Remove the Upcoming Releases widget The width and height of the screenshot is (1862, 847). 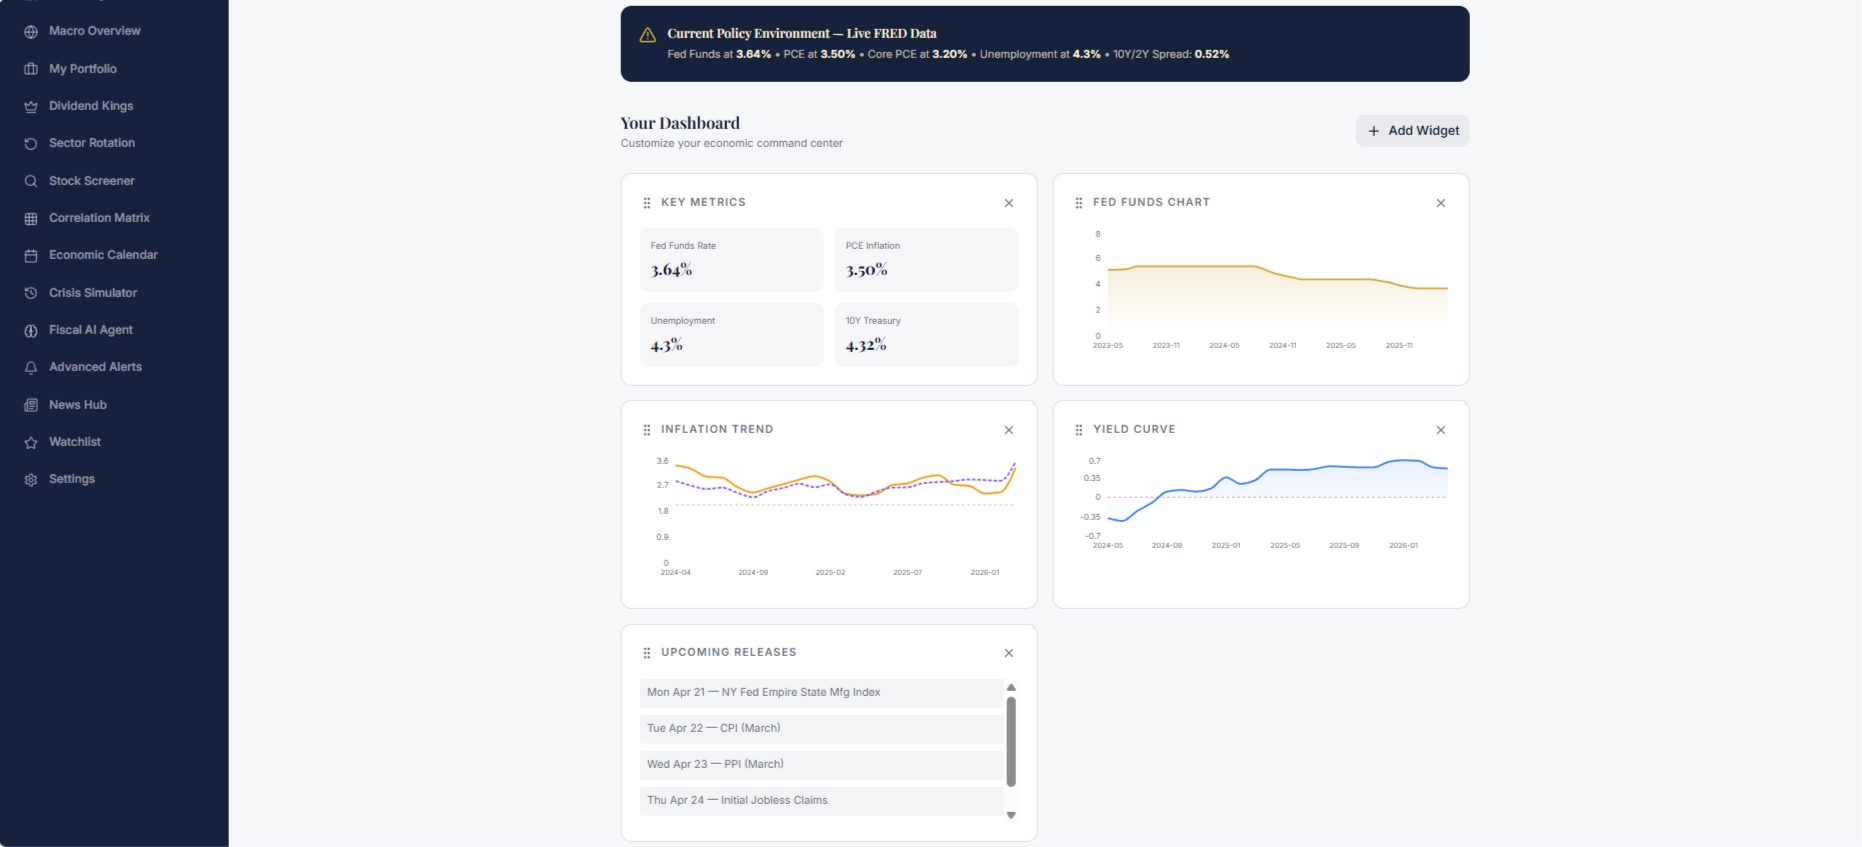(x=1009, y=653)
